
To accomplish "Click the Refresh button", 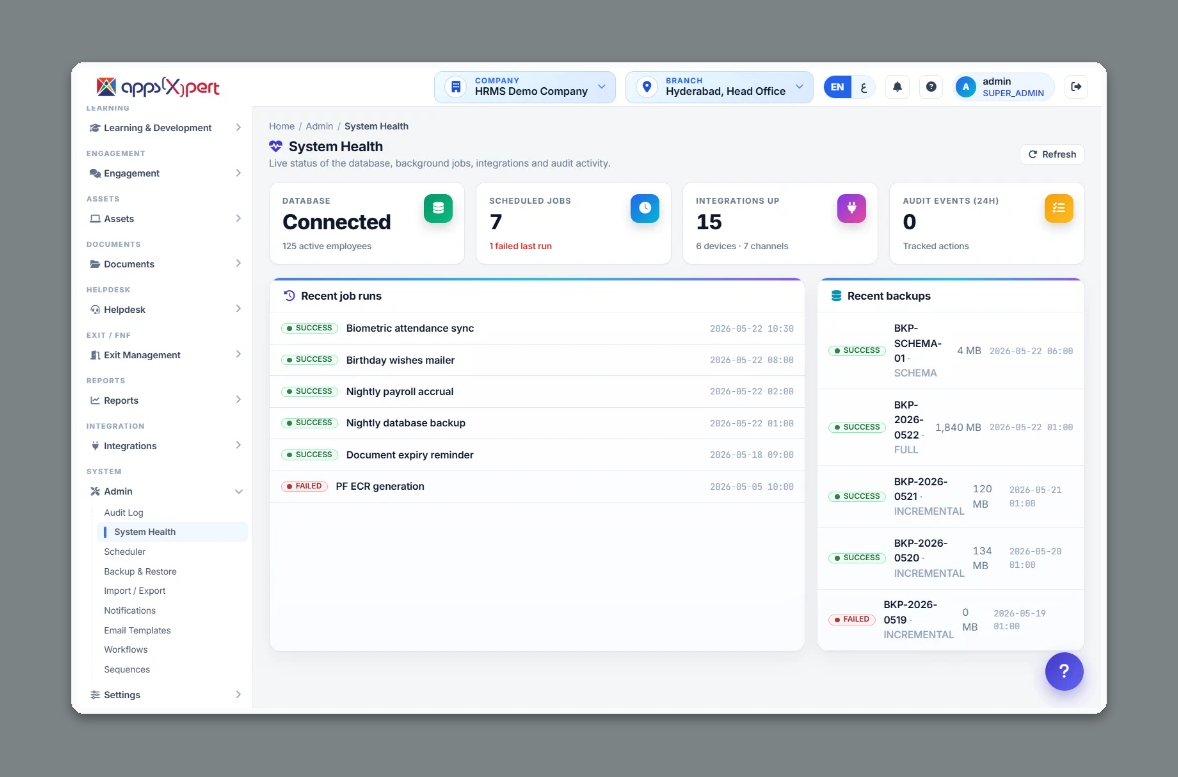I will coord(1052,154).
